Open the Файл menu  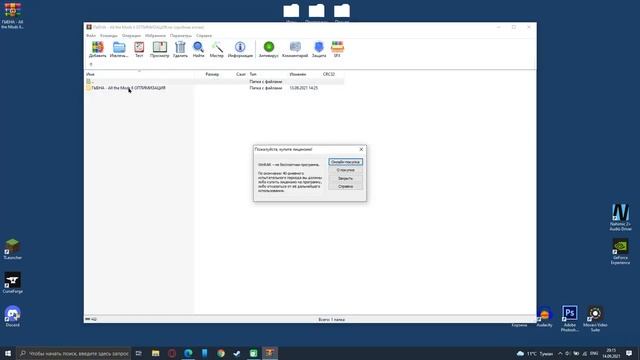pyautogui.click(x=91, y=36)
